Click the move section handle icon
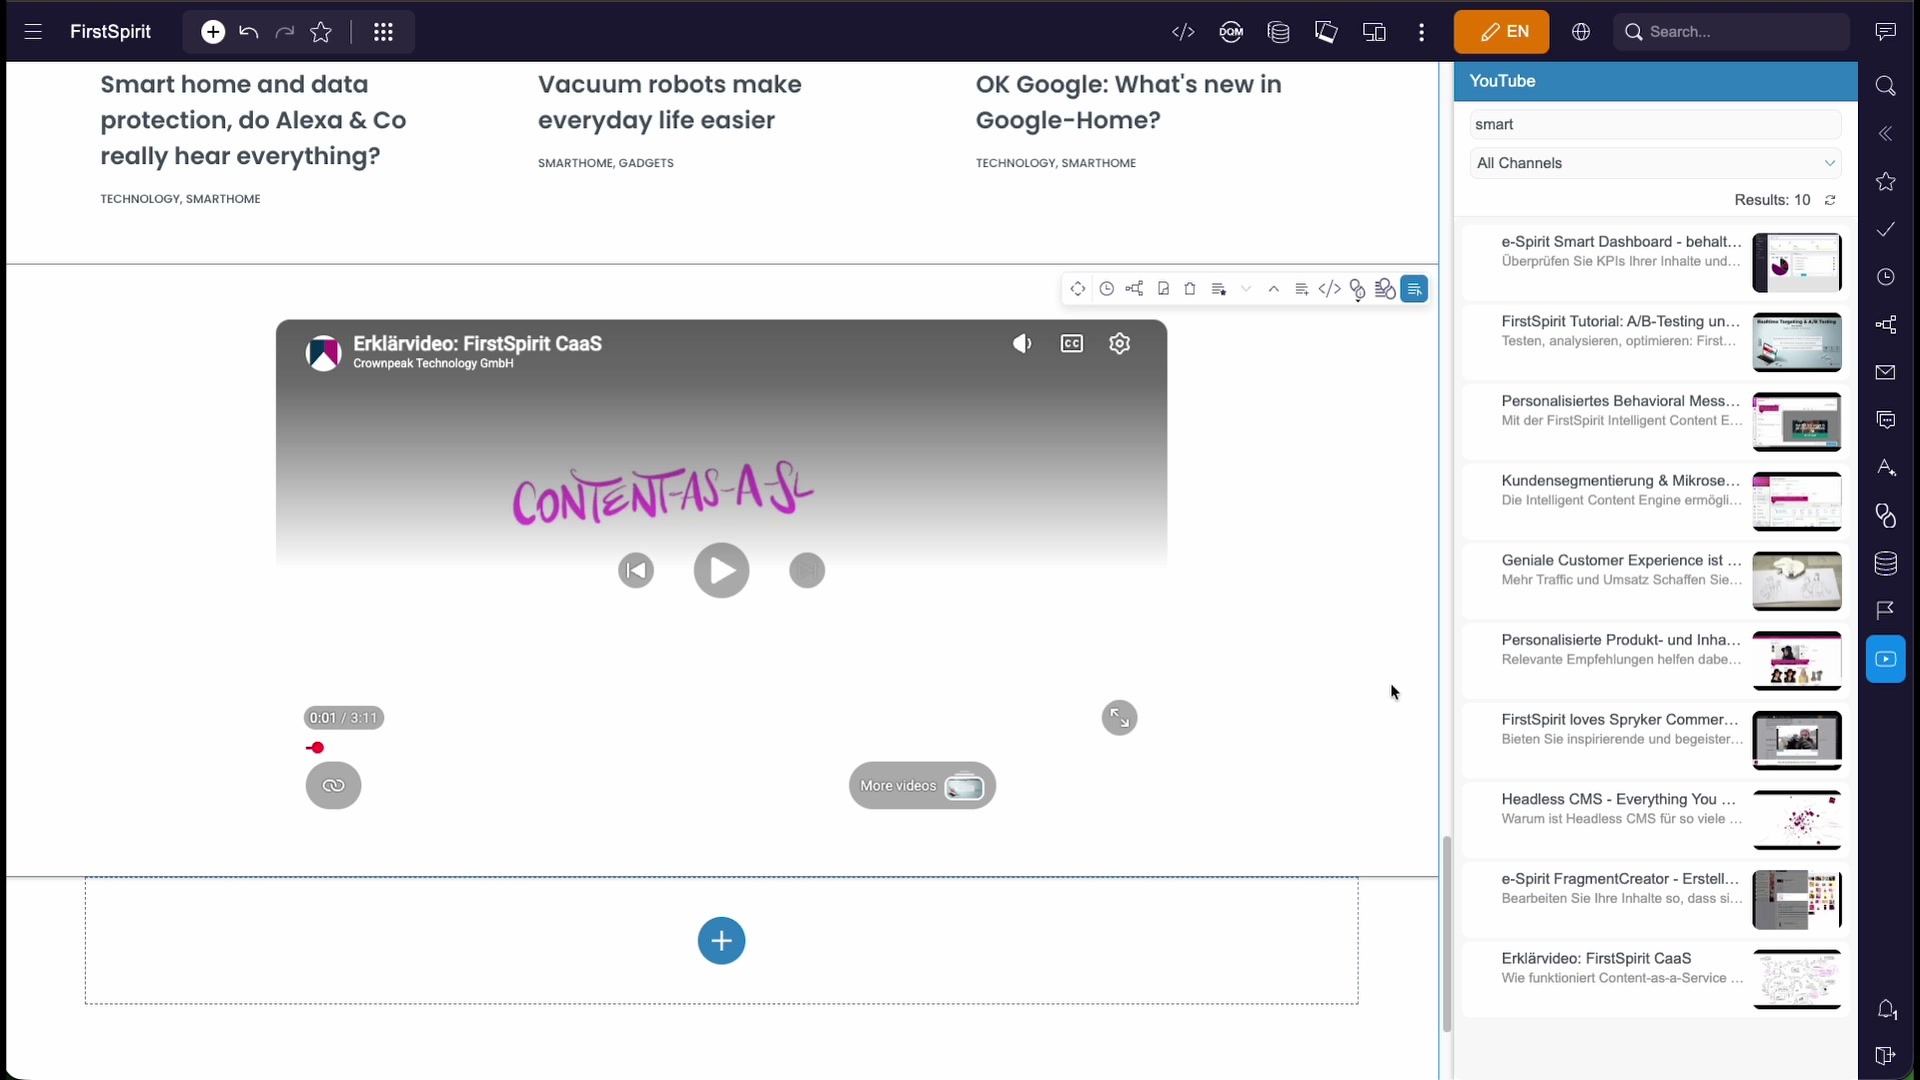The height and width of the screenshot is (1080, 1920). point(1077,289)
